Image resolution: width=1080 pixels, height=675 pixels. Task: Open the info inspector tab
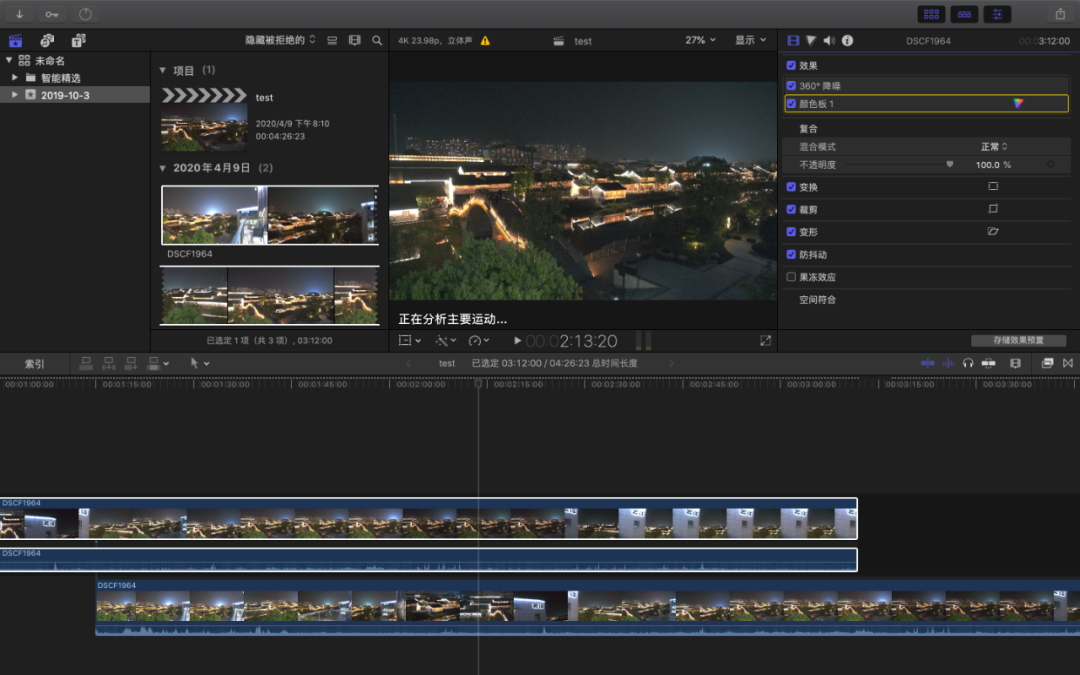[847, 41]
